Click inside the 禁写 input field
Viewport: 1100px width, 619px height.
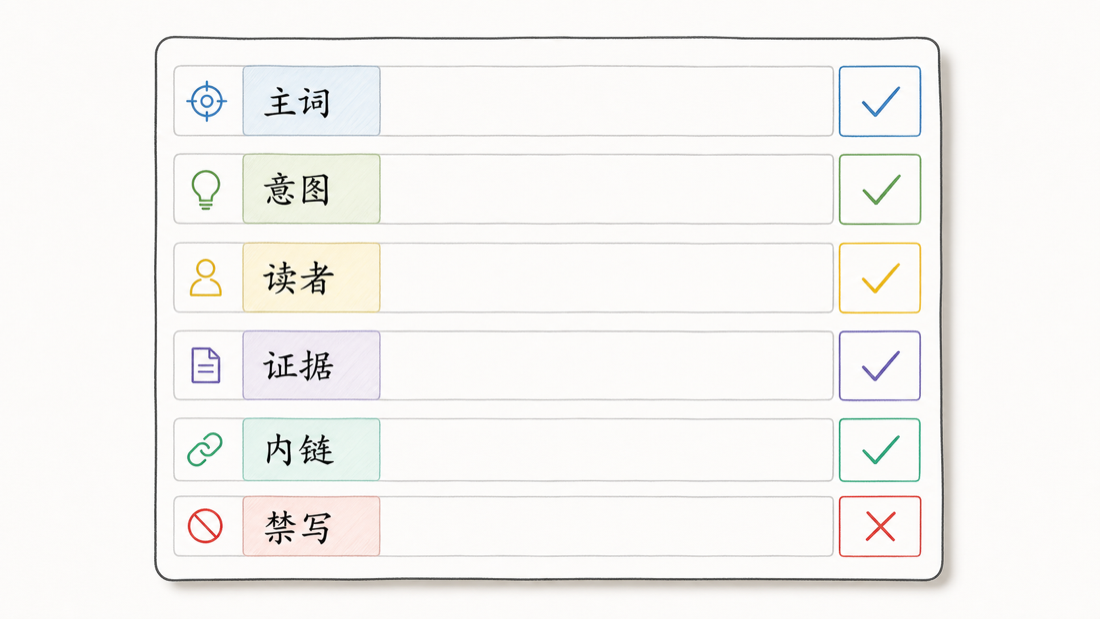tap(607, 526)
